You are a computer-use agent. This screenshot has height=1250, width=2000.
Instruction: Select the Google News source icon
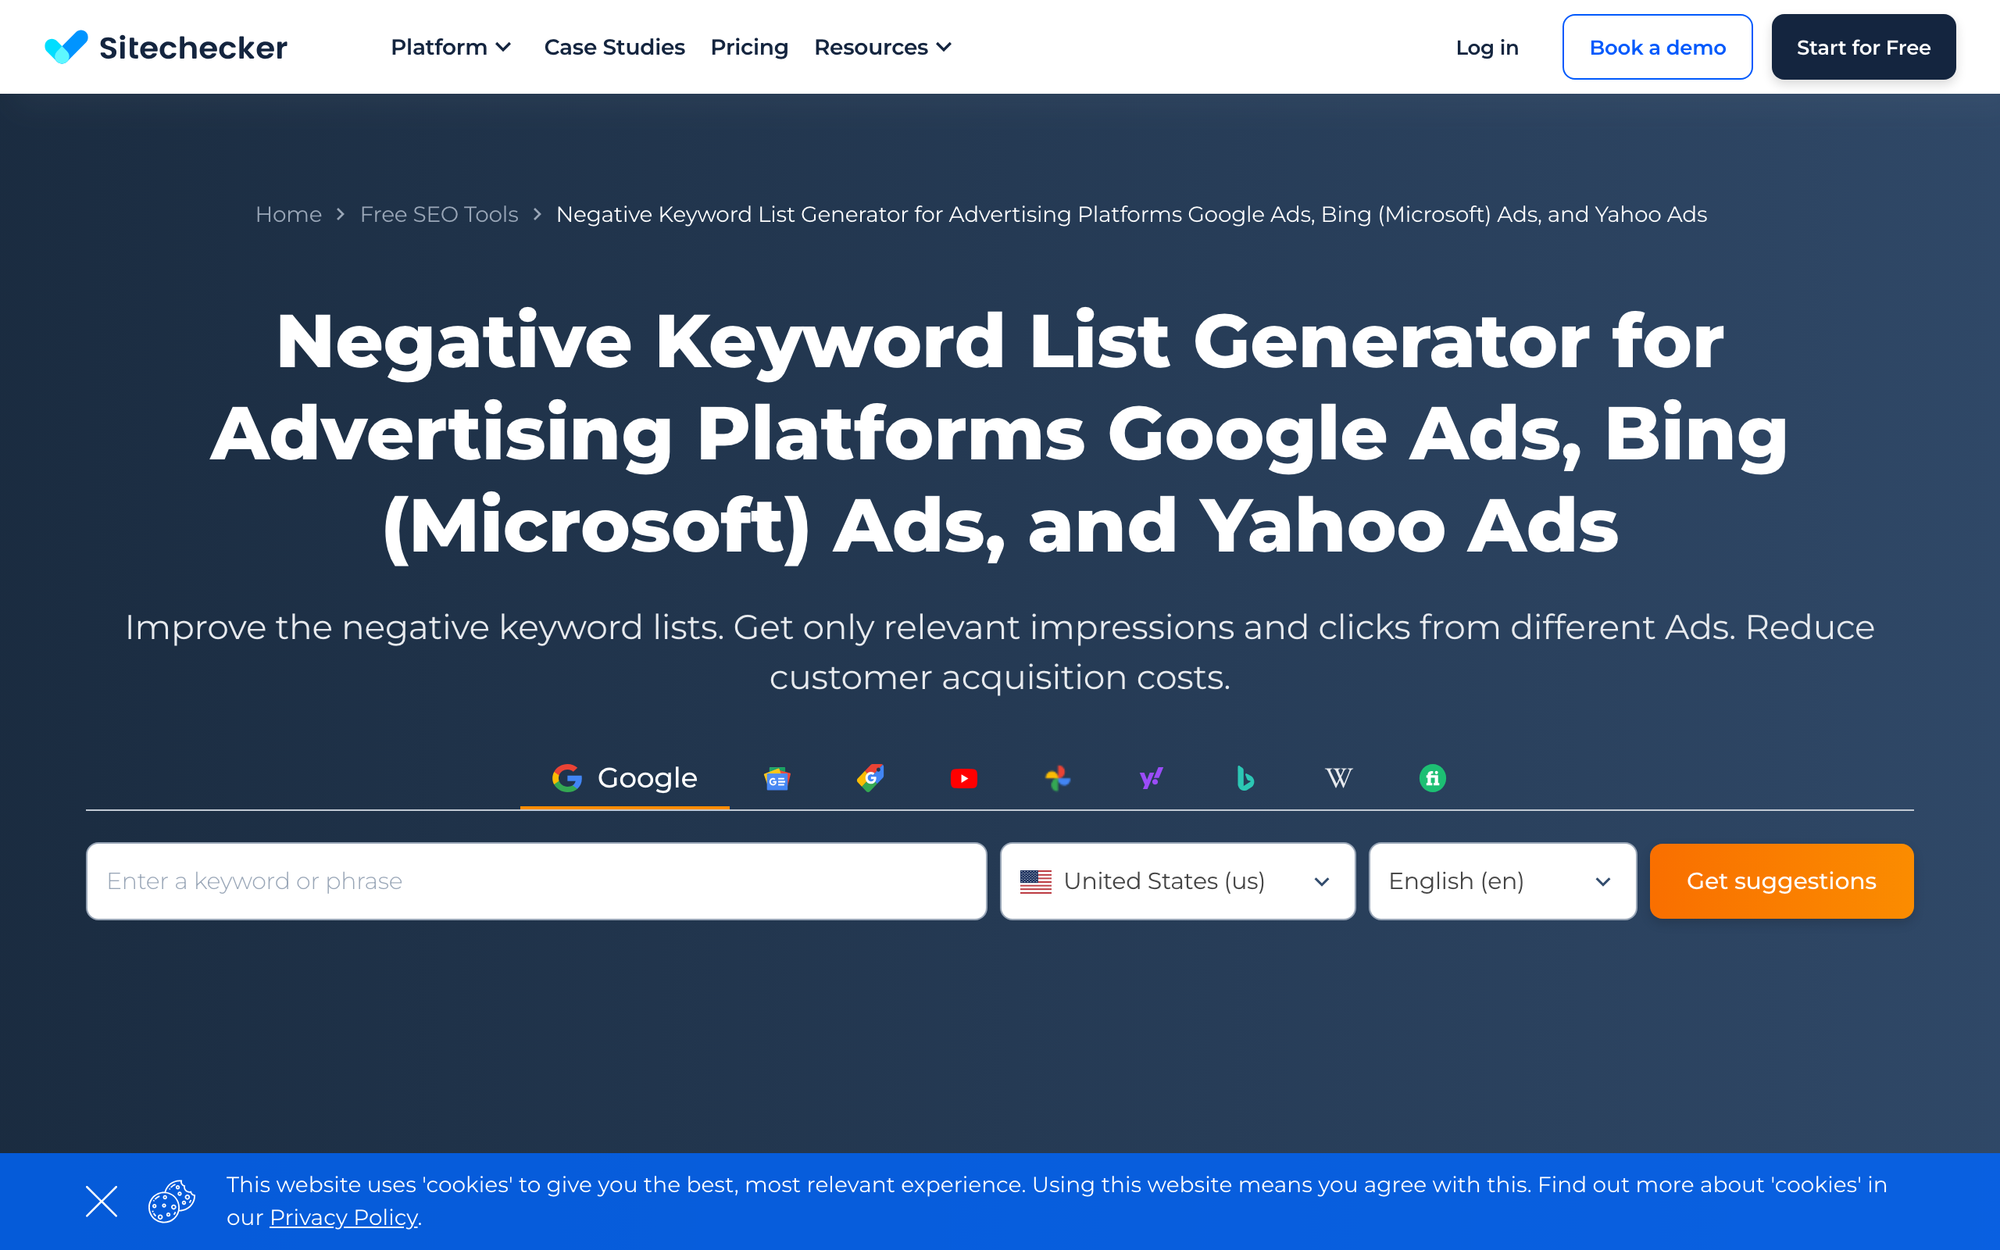click(777, 778)
